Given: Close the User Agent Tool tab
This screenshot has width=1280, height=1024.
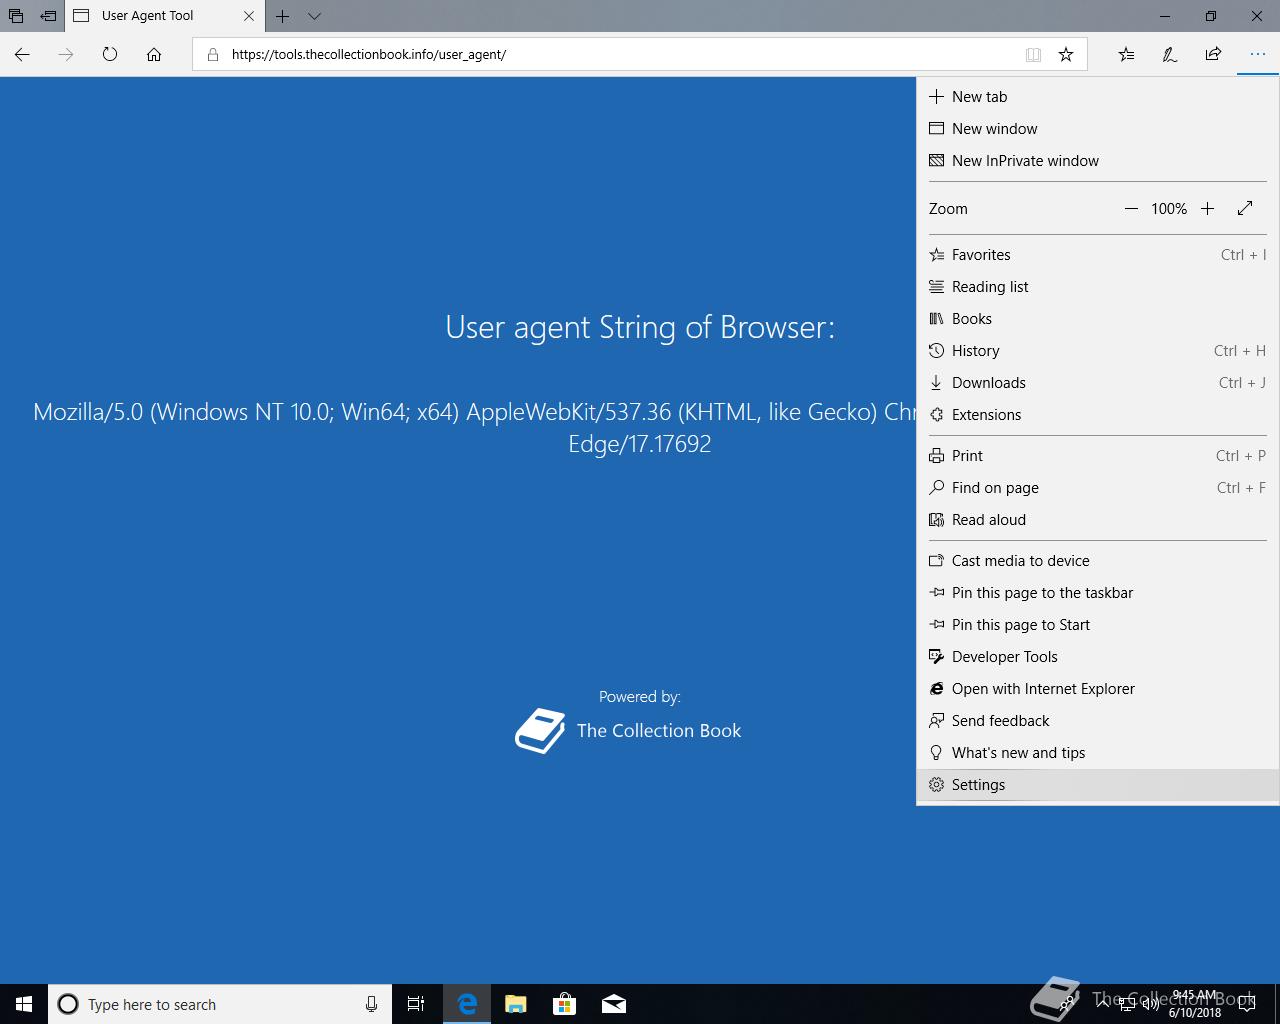Looking at the screenshot, I should click(249, 16).
